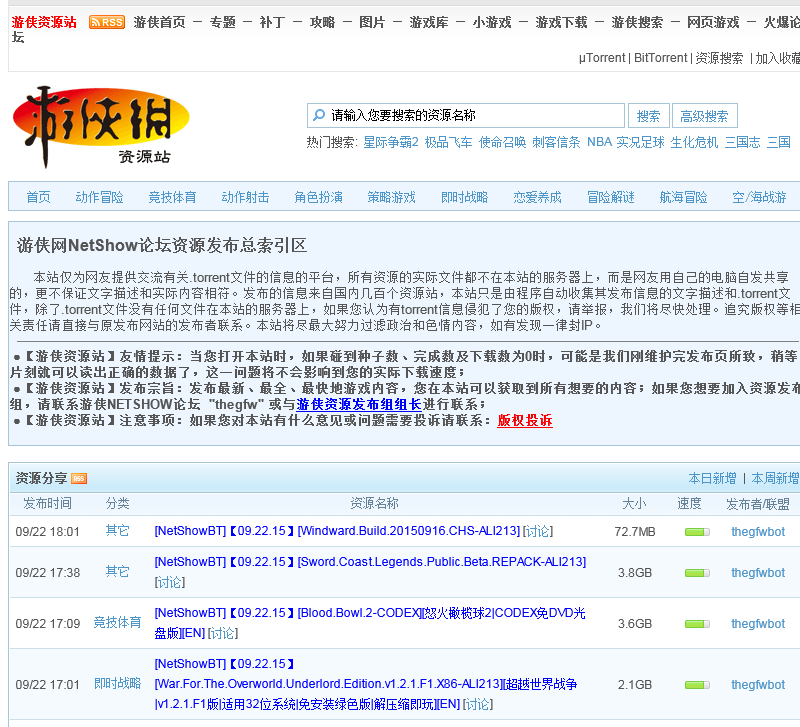Open 游侠搜索 in top navigation
Screen dimensions: 800x727
point(637,22)
